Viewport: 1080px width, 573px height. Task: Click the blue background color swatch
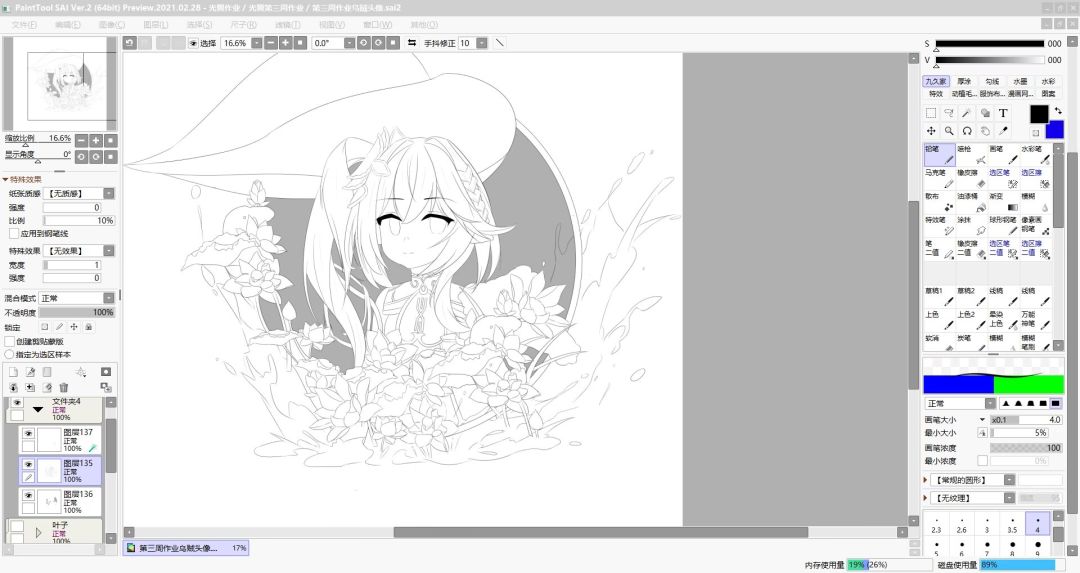pos(1055,129)
